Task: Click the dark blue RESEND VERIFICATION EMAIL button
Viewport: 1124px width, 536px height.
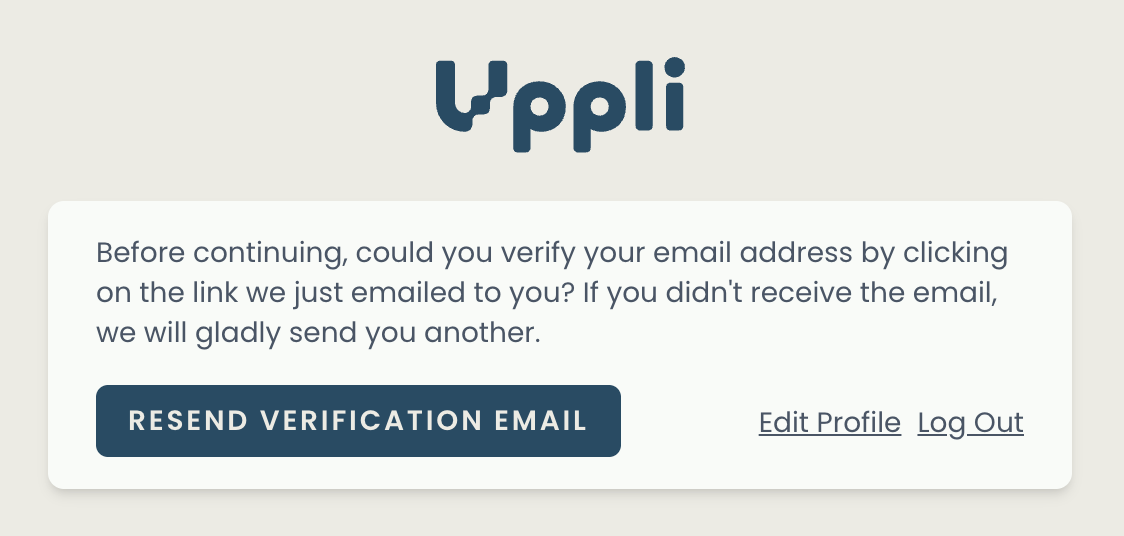Action: click(x=358, y=421)
